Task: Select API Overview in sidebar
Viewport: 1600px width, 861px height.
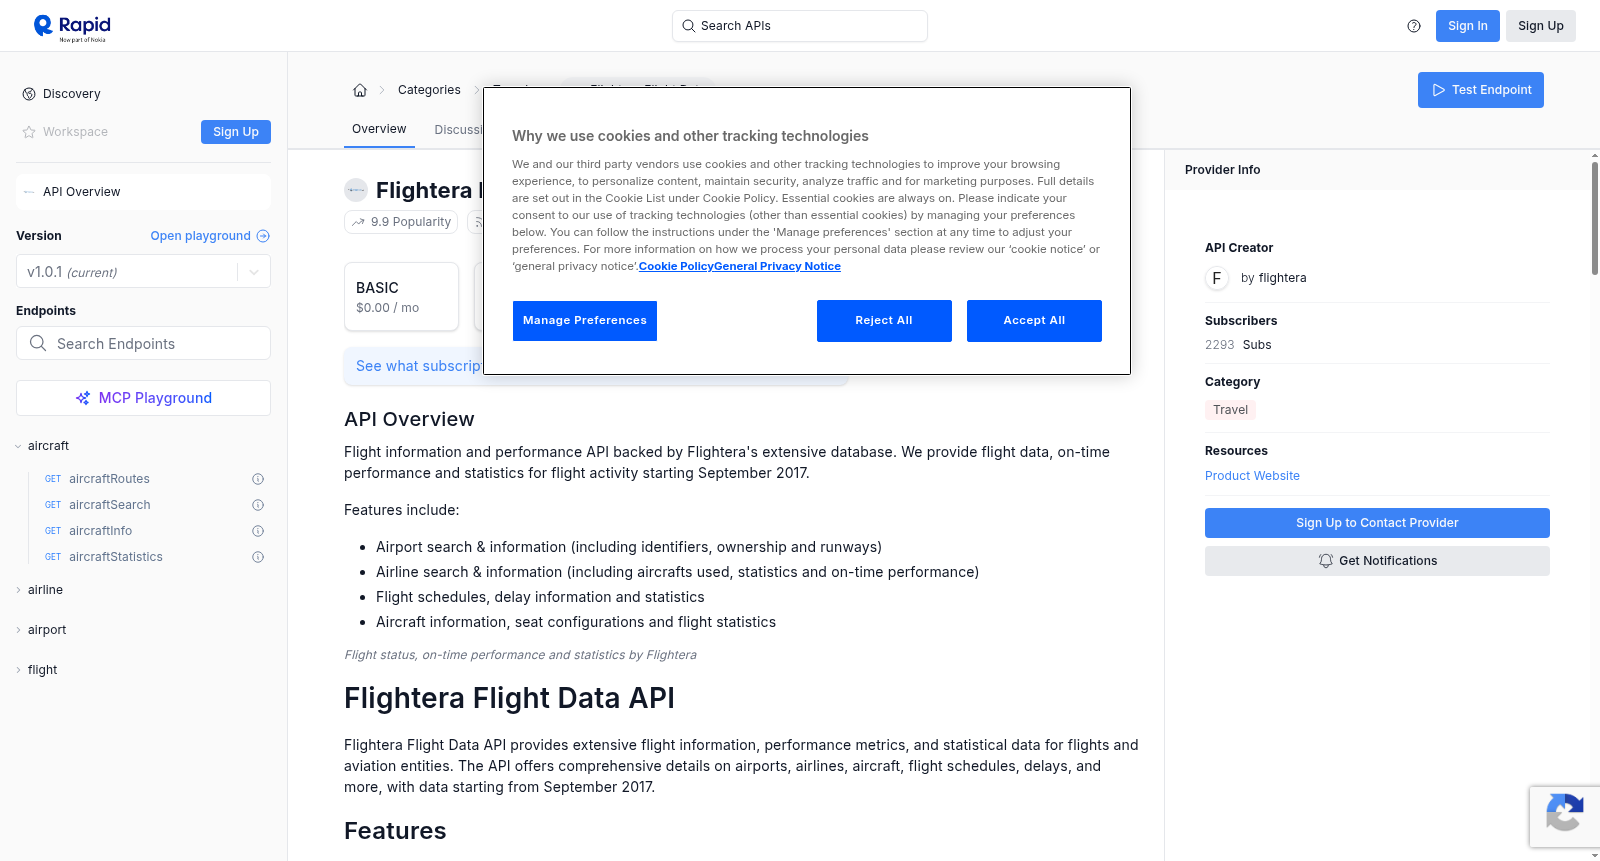Action: click(143, 192)
